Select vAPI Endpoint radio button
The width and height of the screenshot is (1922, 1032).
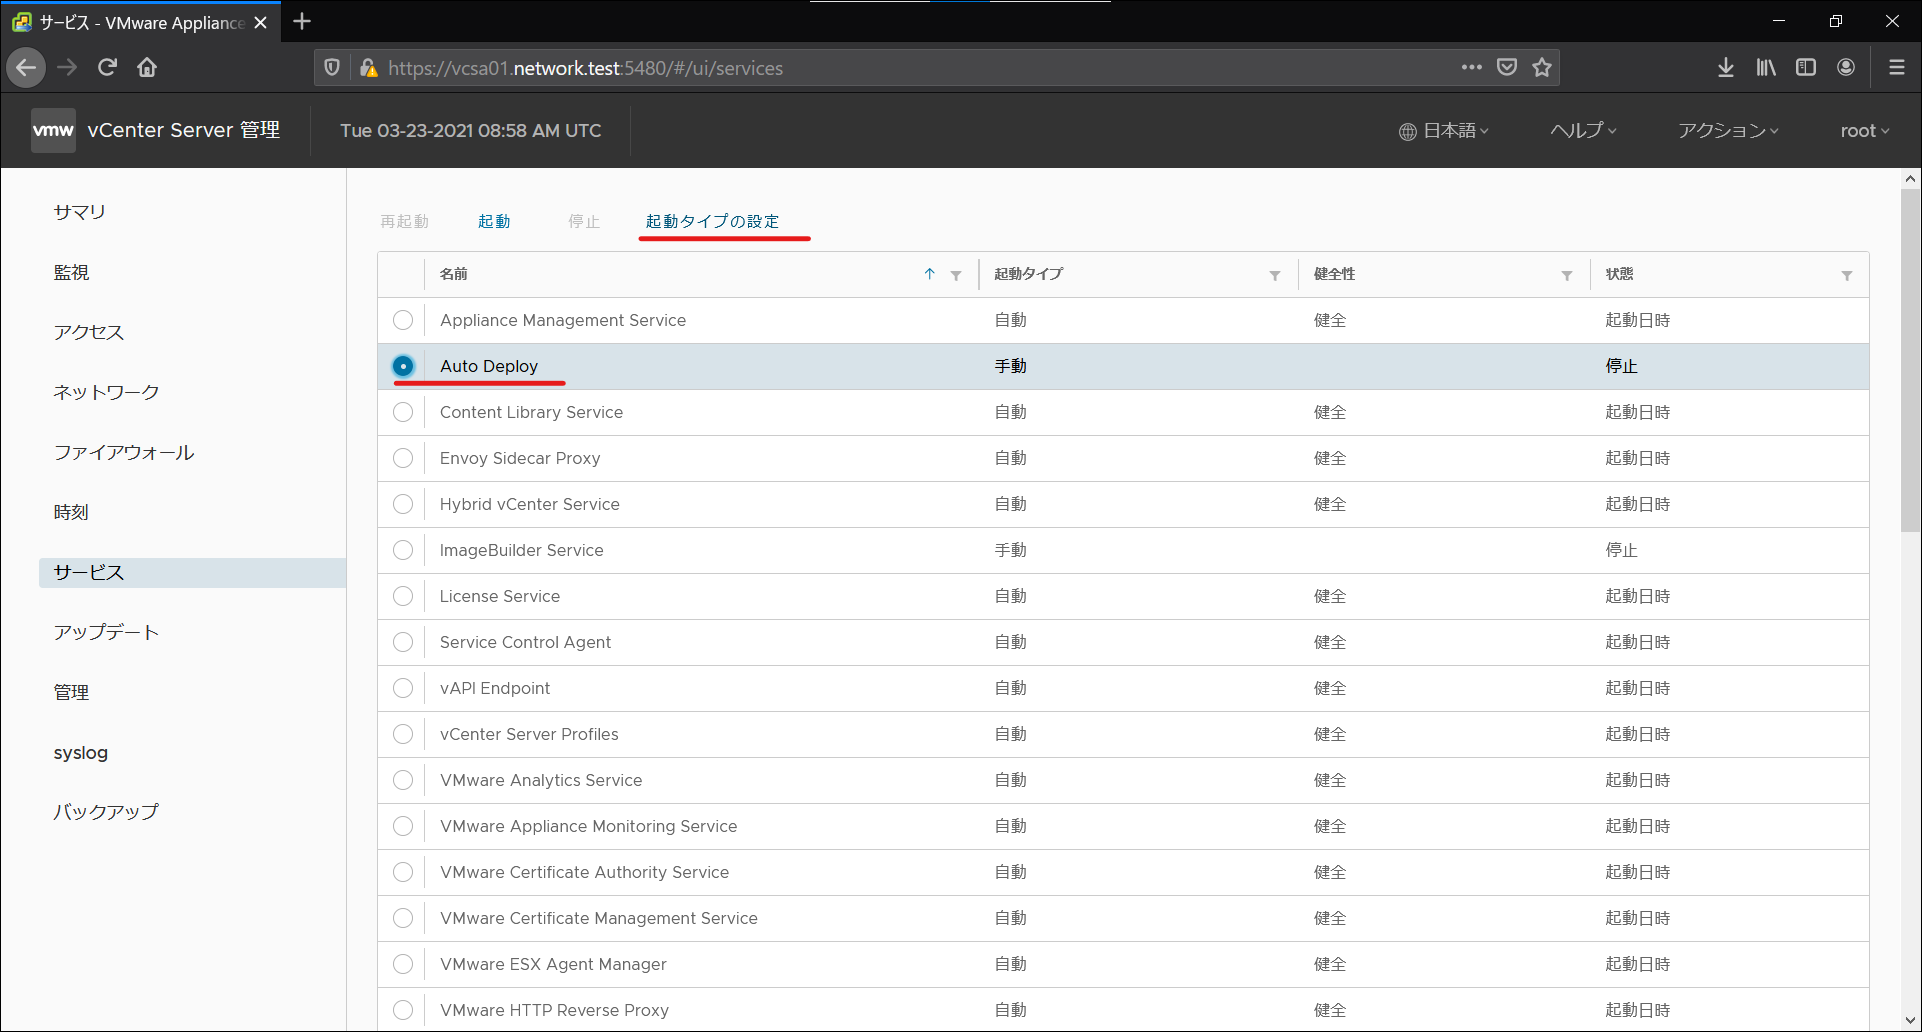[403, 688]
